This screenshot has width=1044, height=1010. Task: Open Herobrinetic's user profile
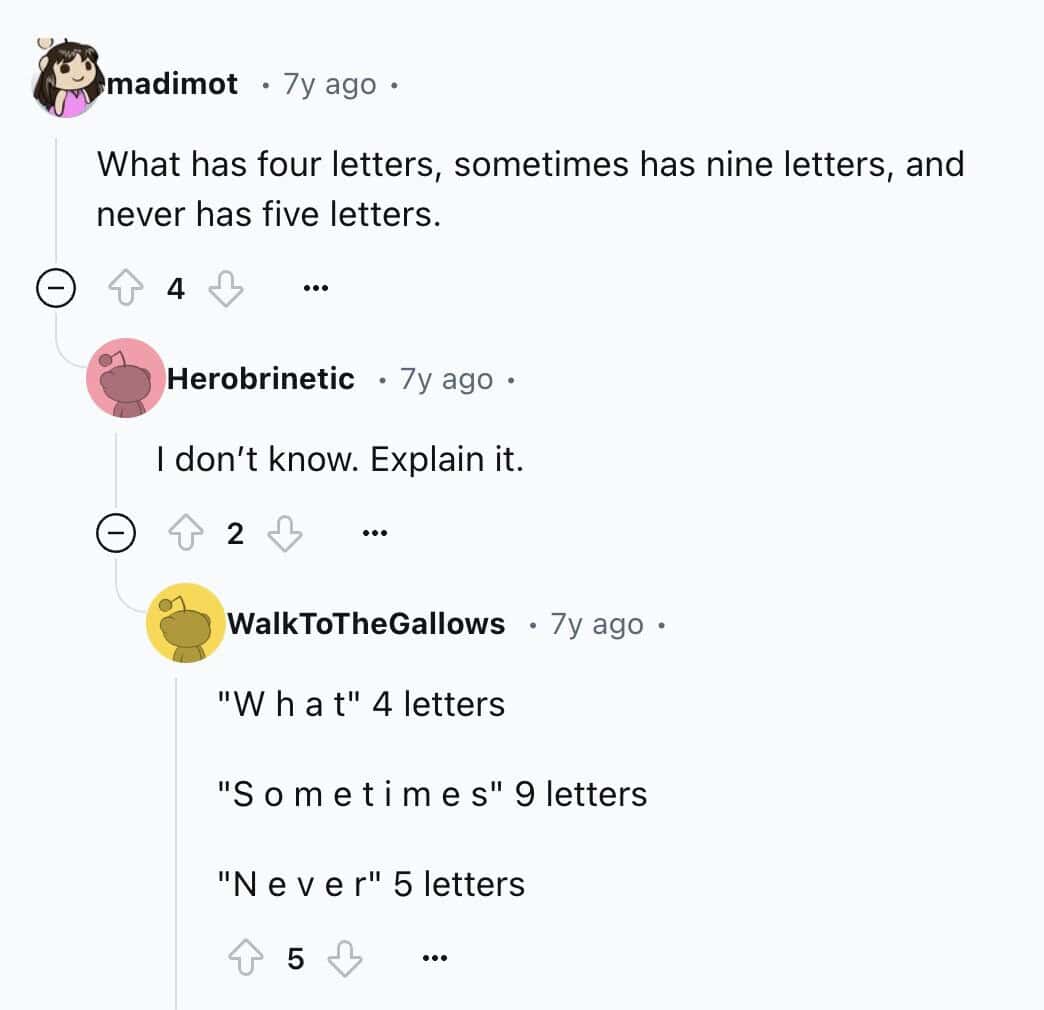coord(260,379)
